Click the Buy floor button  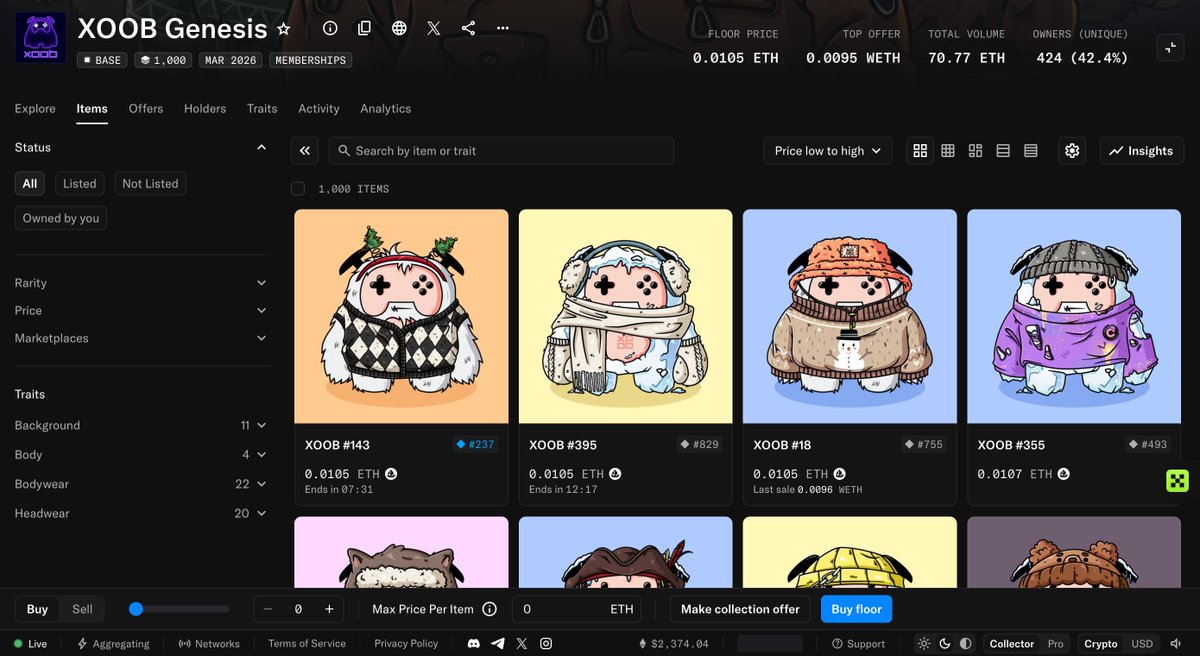[856, 609]
